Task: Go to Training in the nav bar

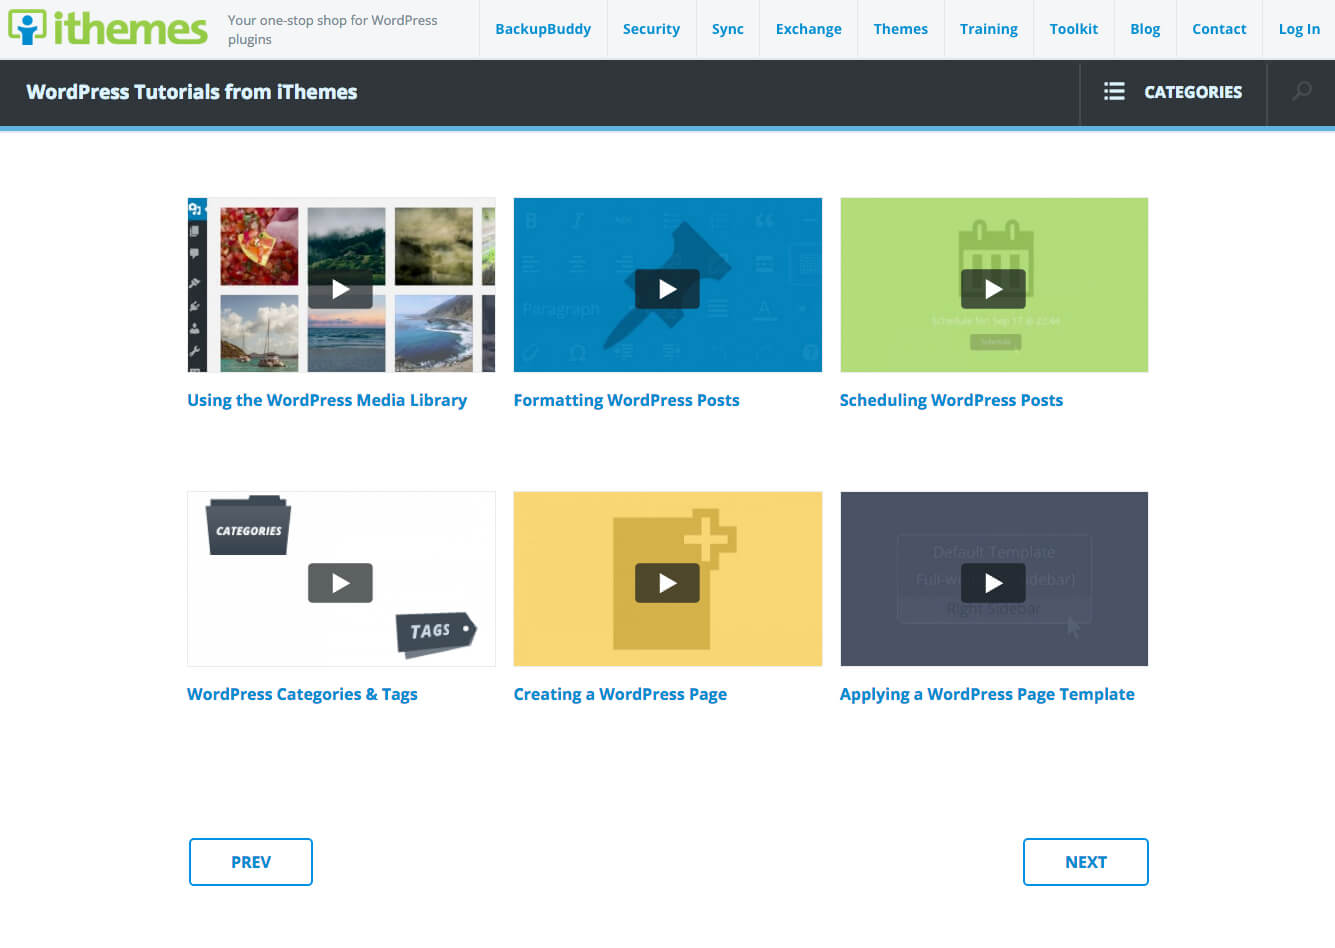Action: [x=989, y=29]
